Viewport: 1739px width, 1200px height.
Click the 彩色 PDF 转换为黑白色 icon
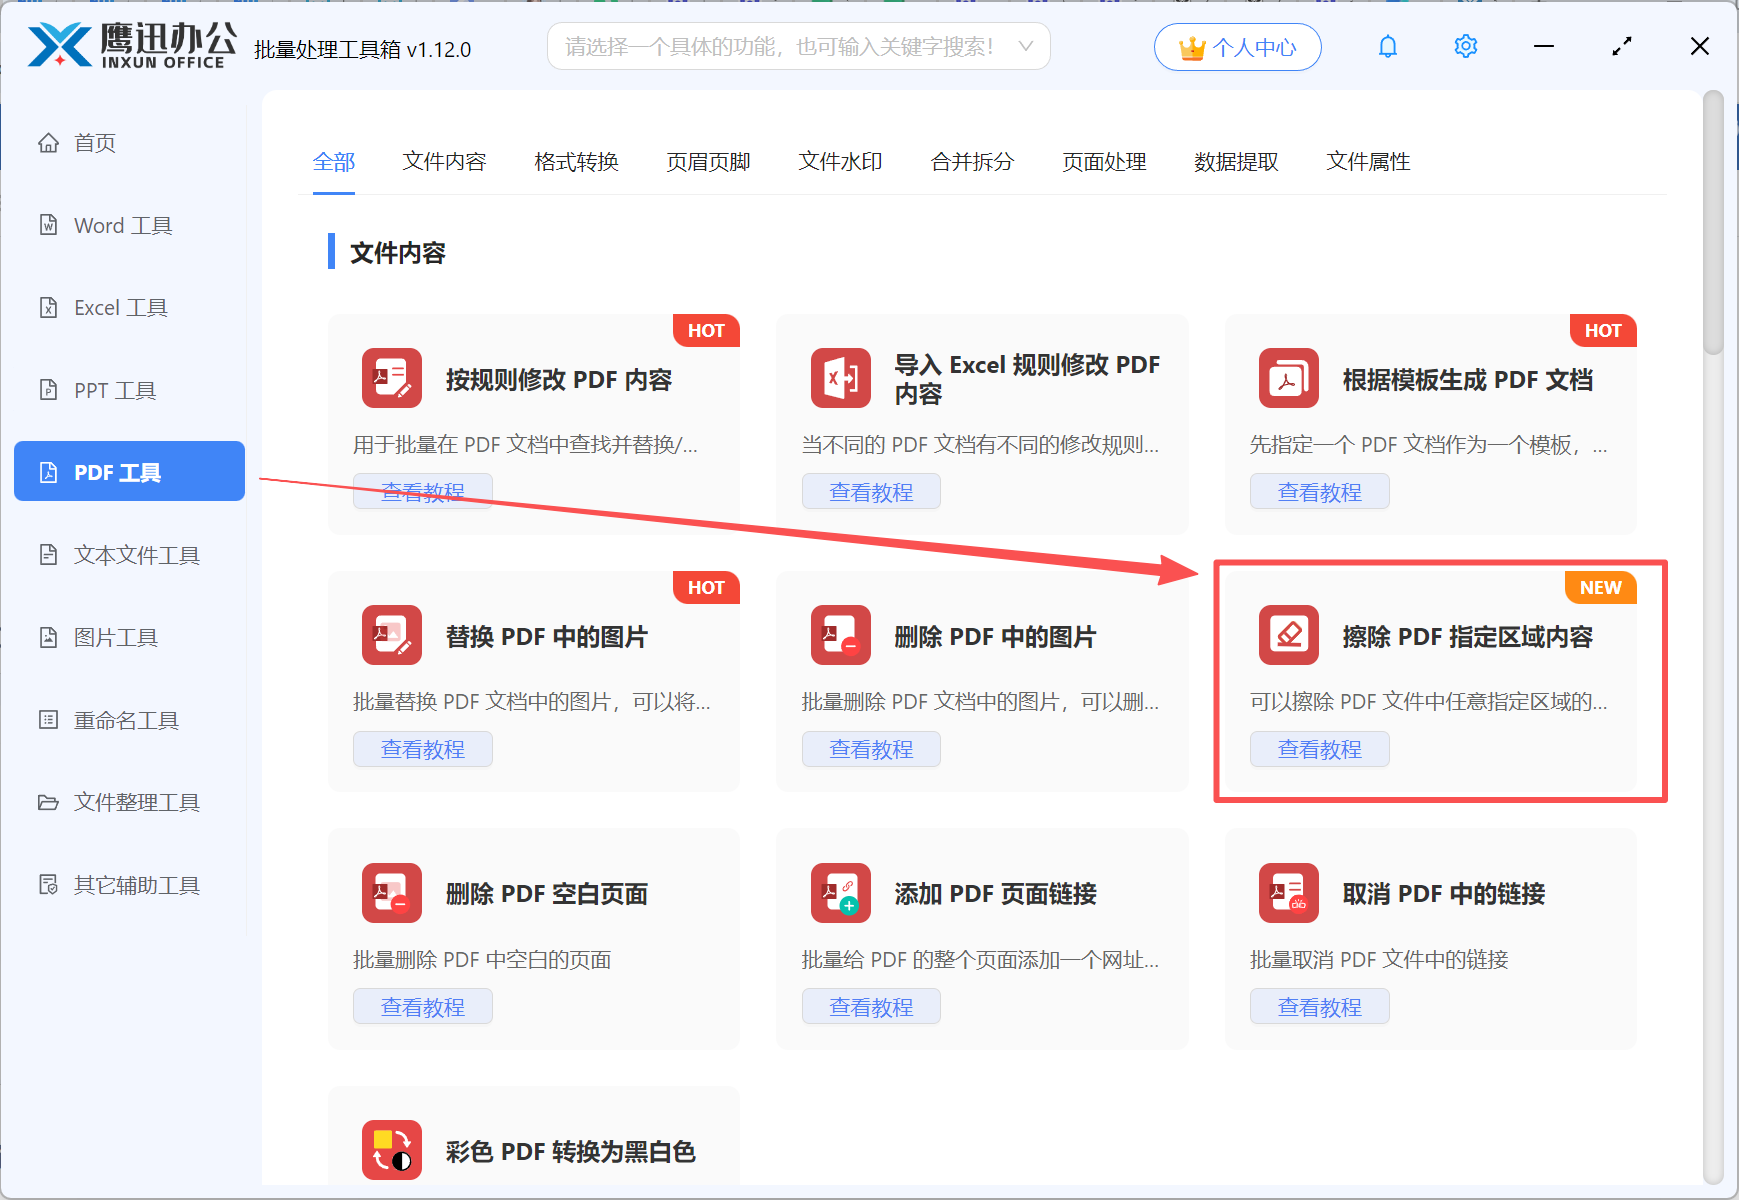[x=392, y=1150]
